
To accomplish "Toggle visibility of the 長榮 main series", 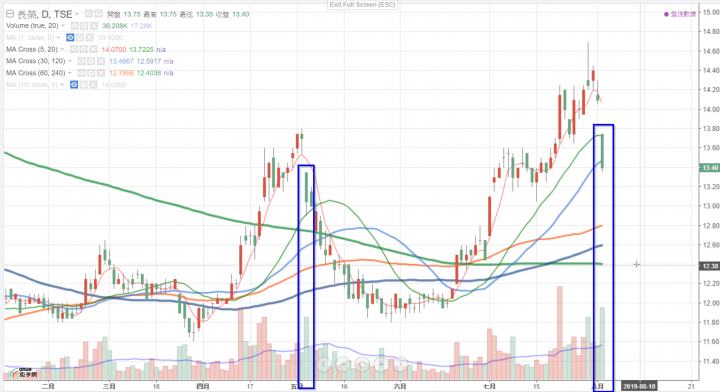I will click(89, 14).
